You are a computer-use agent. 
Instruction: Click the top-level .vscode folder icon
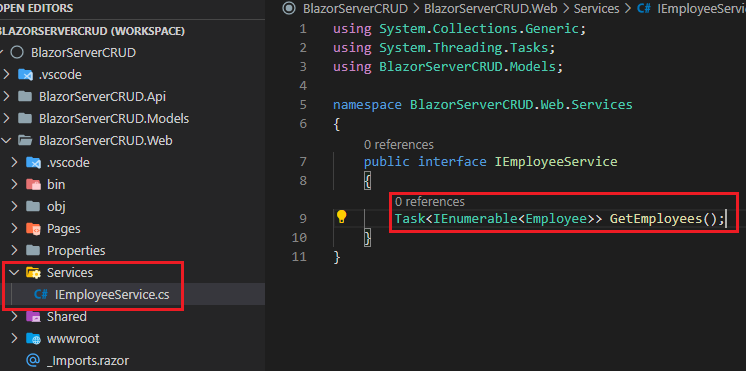coord(25,75)
